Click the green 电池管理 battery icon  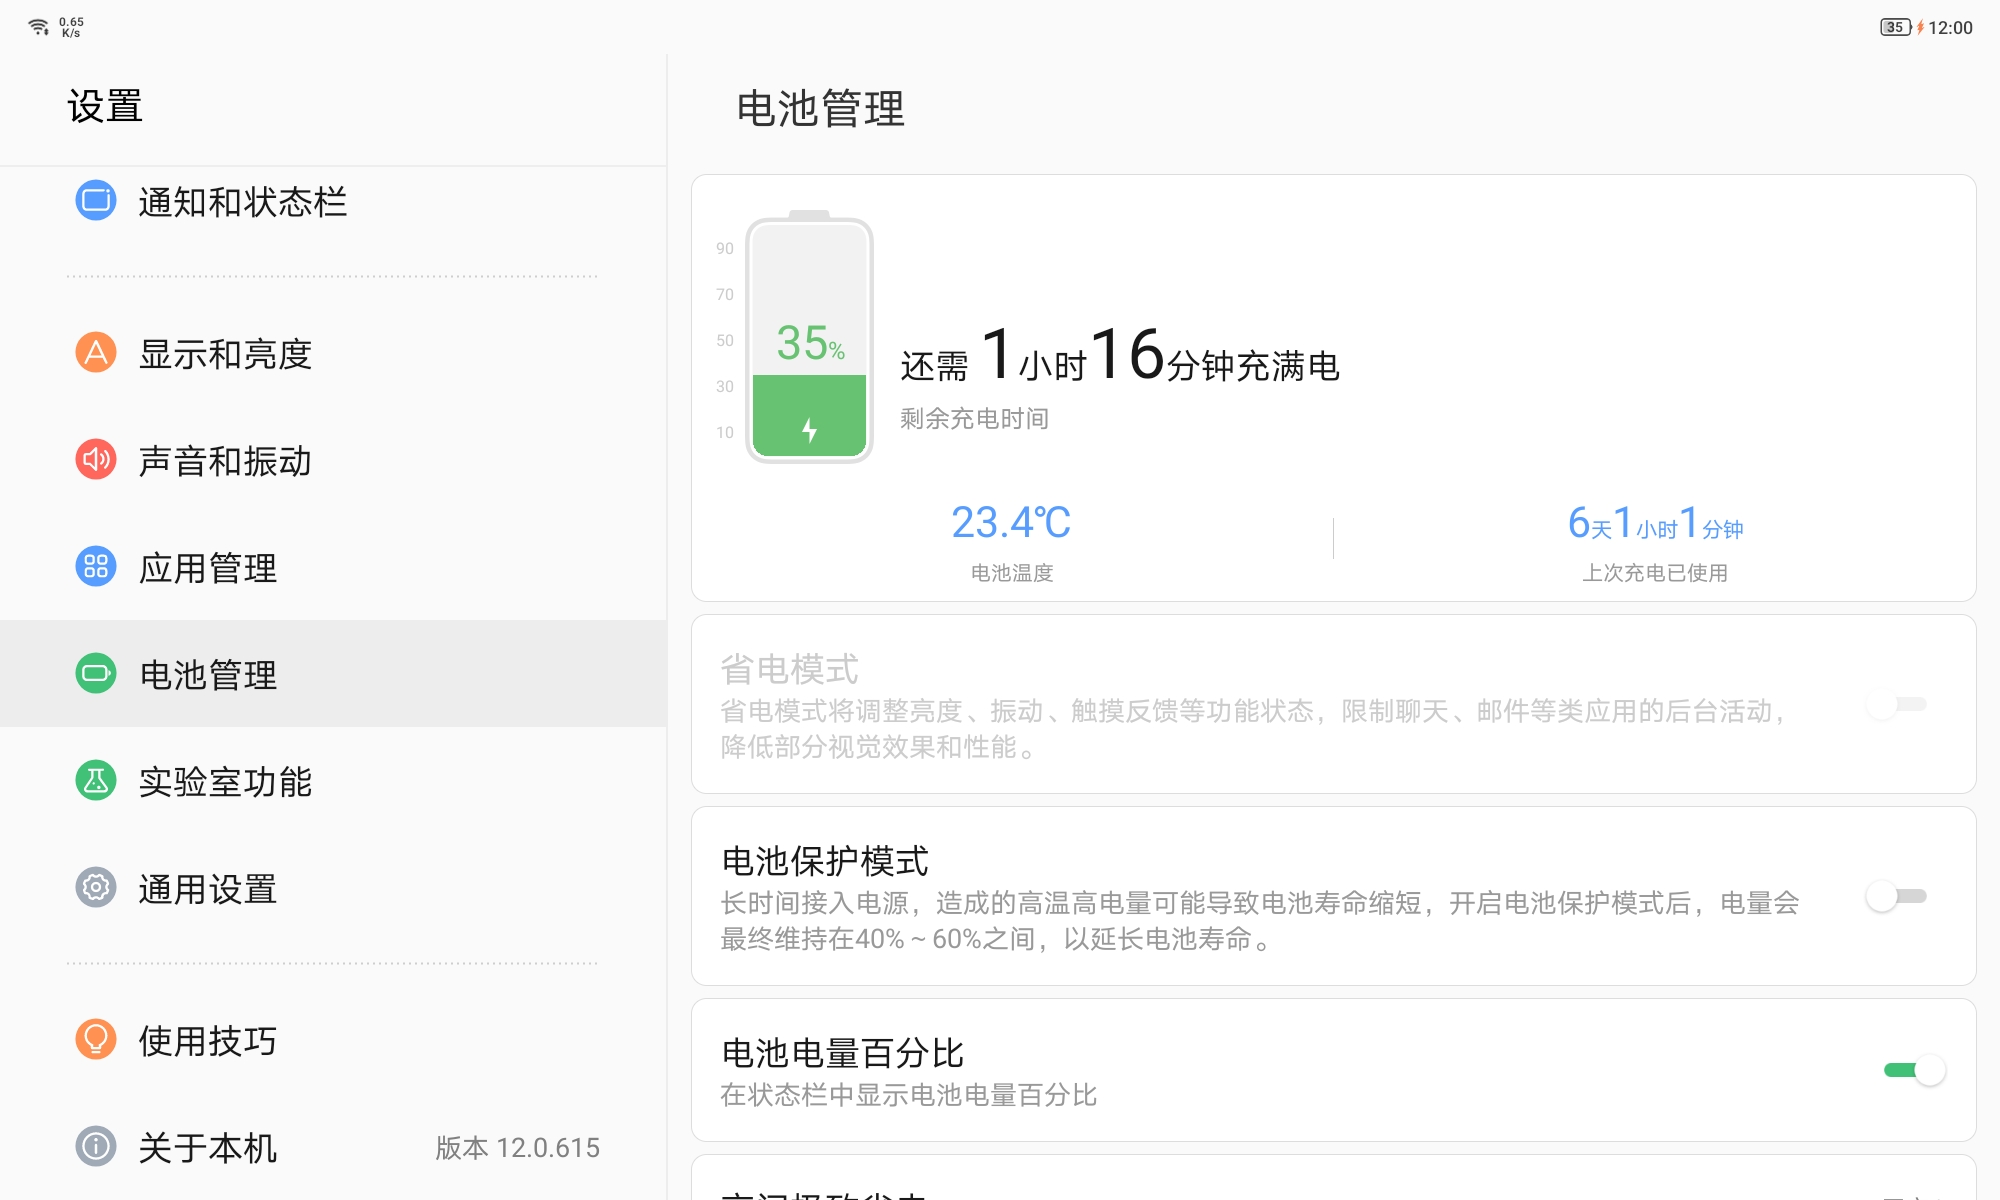click(x=95, y=674)
